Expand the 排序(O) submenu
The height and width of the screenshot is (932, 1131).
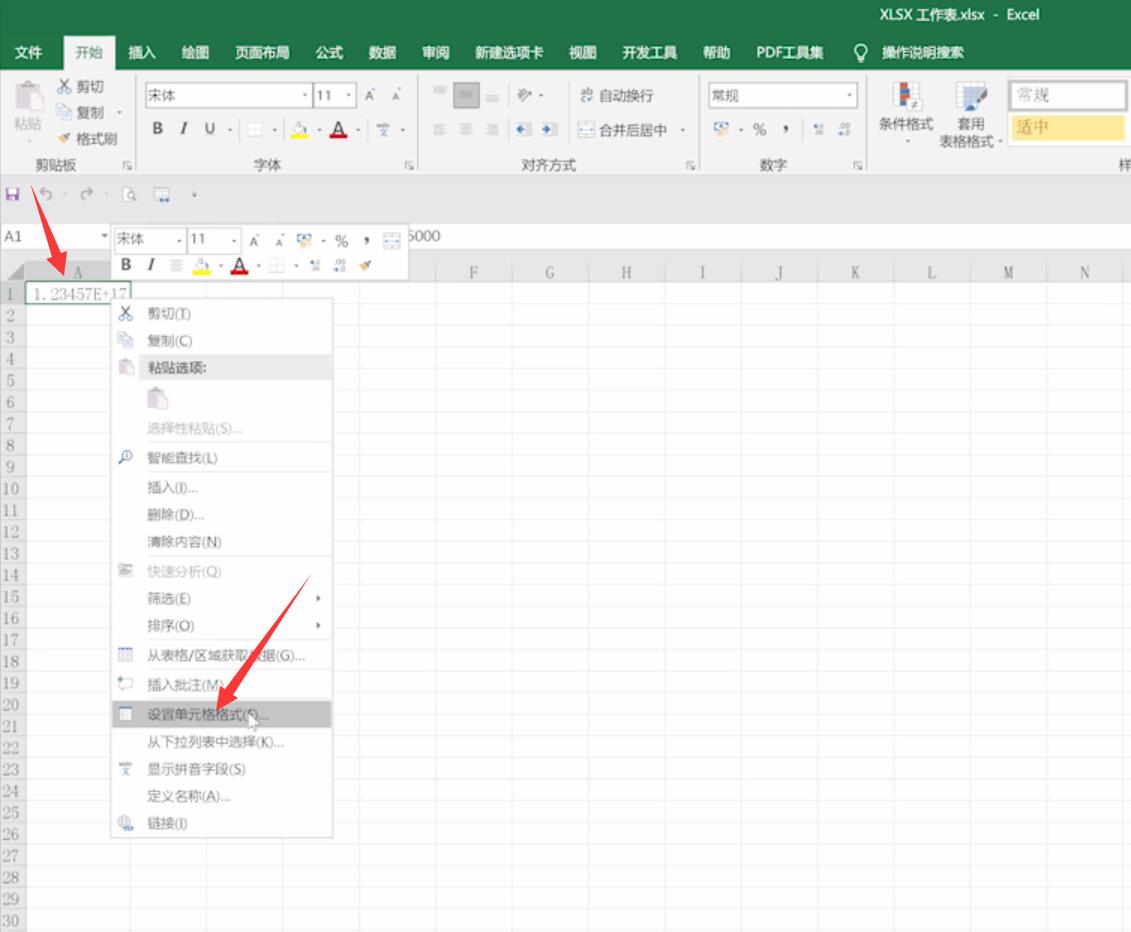222,625
